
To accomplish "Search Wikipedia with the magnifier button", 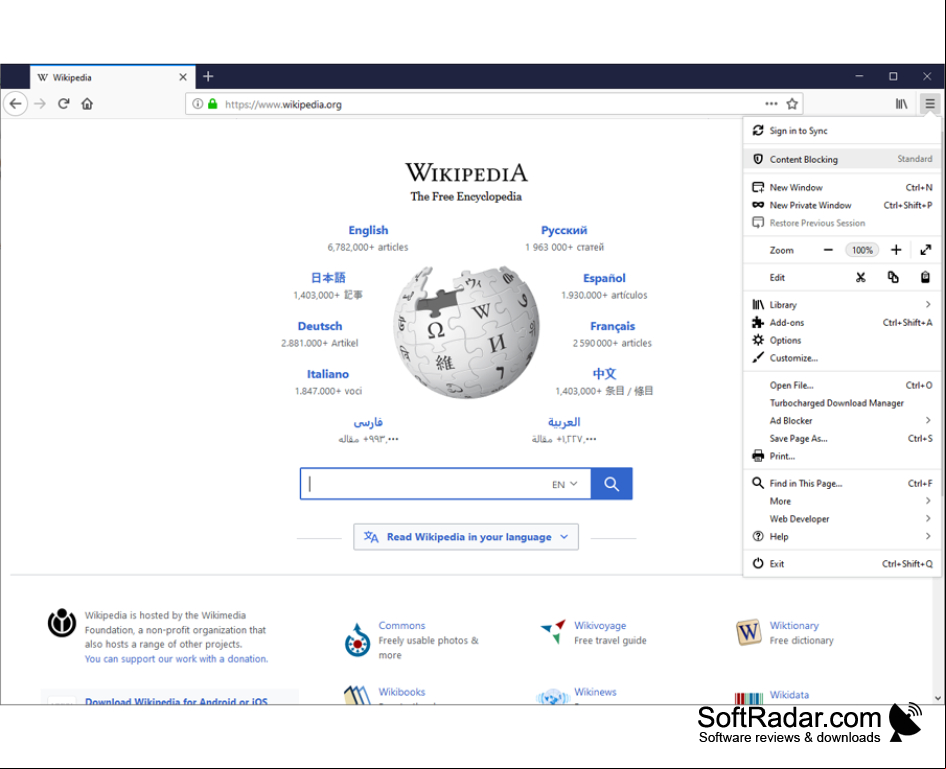I will pyautogui.click(x=612, y=484).
